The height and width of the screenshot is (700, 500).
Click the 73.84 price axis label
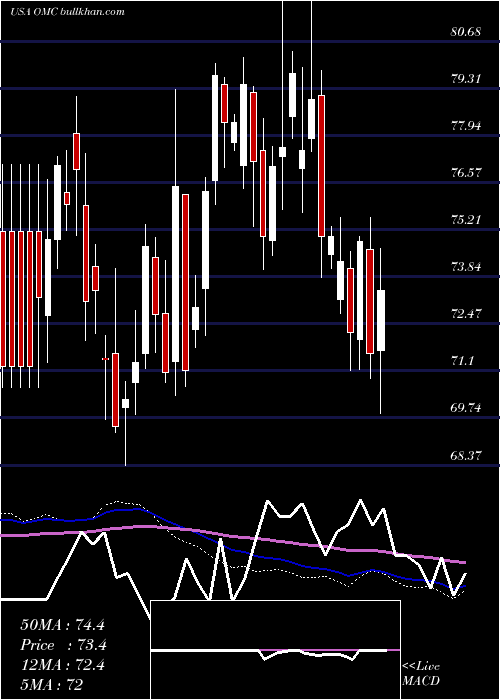click(x=466, y=267)
